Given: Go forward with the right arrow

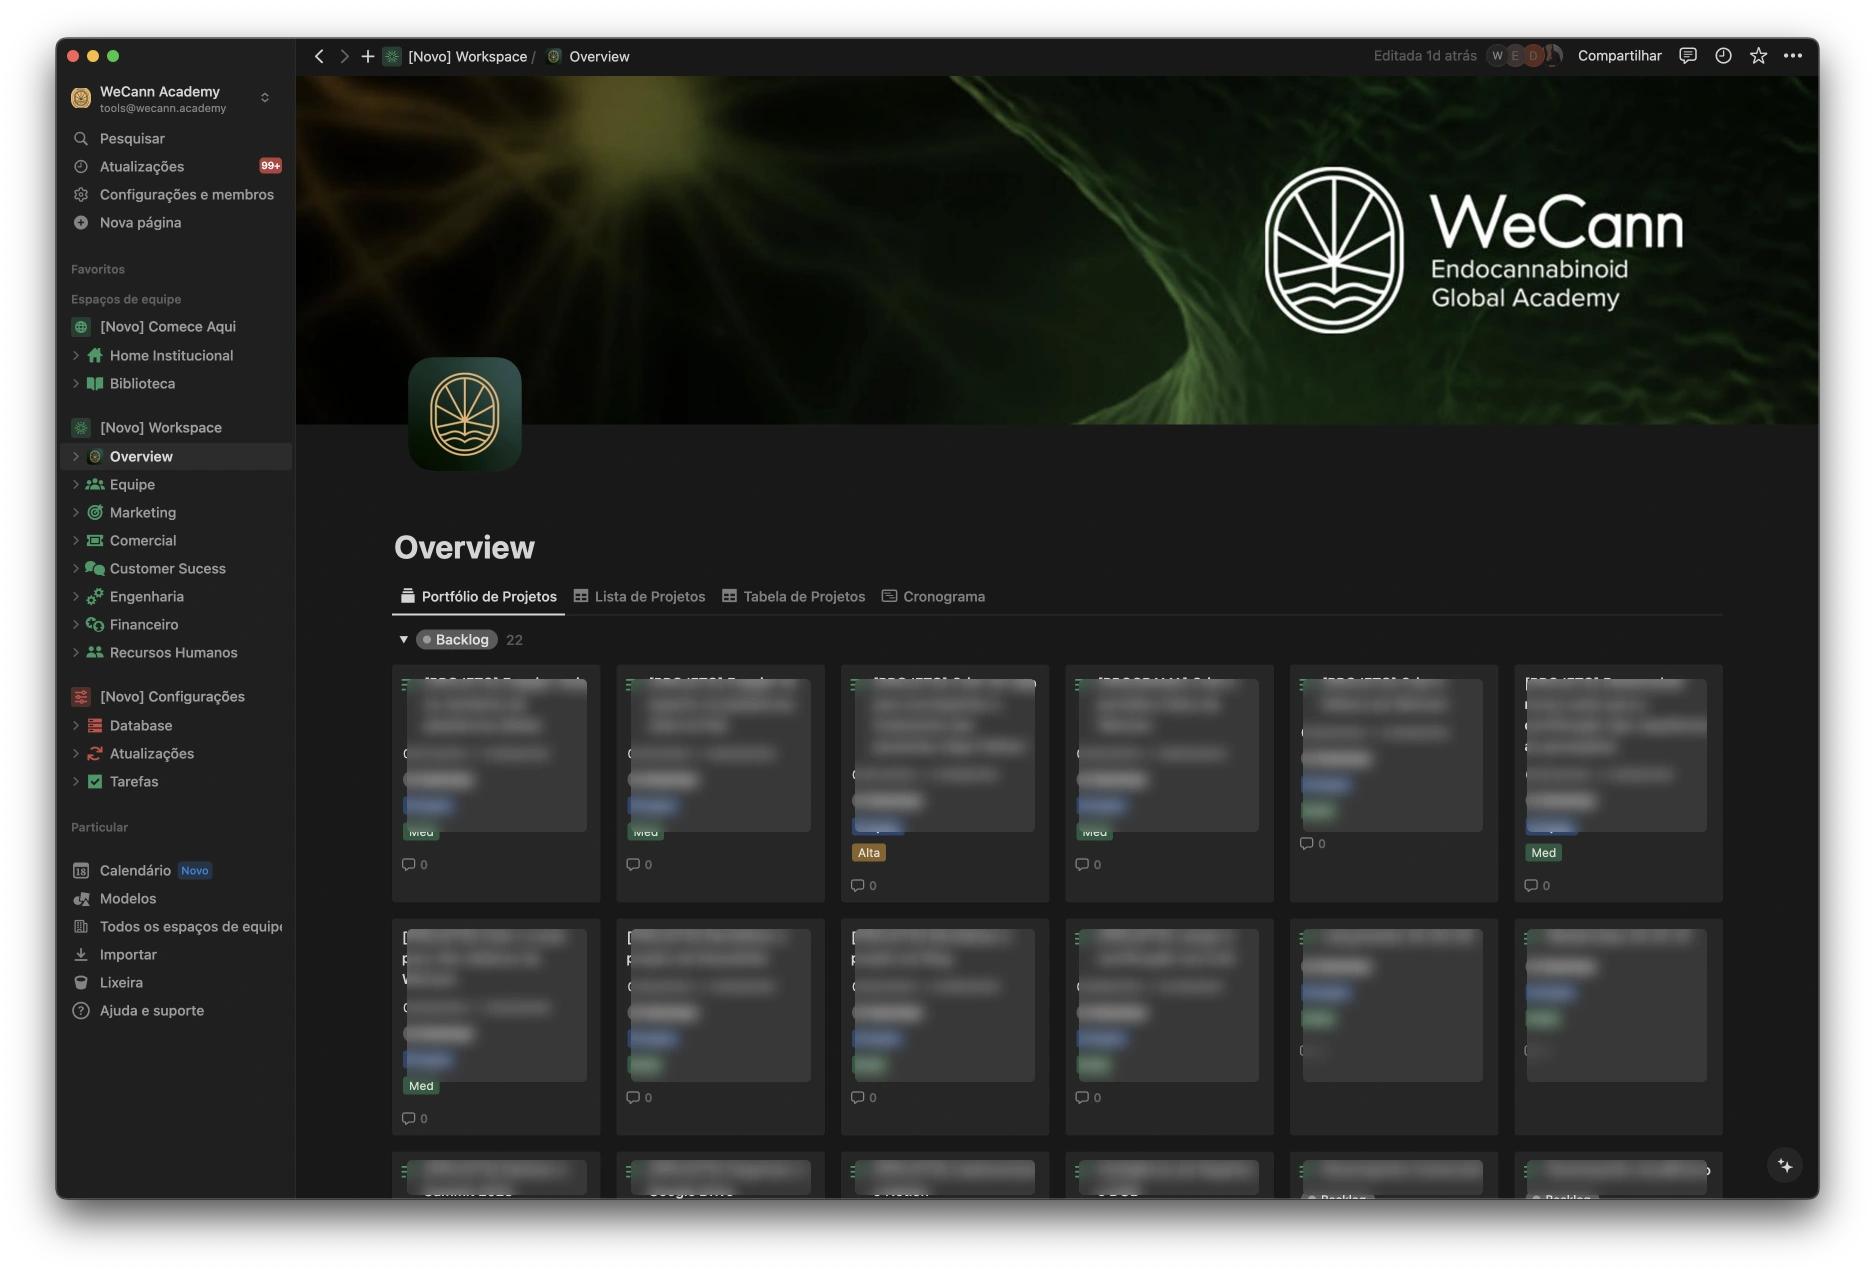Looking at the screenshot, I should [x=344, y=57].
